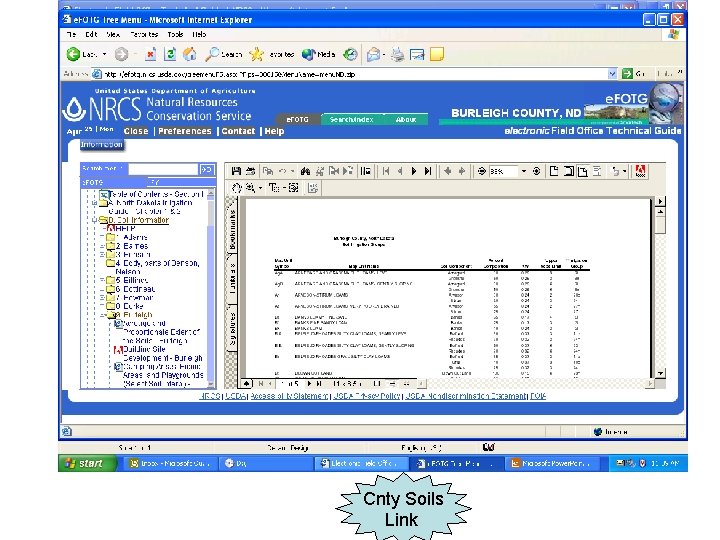Viewport: 720px width, 540px height.
Task: Open the PDF zoom percentage dropdown
Action: [x=523, y=171]
